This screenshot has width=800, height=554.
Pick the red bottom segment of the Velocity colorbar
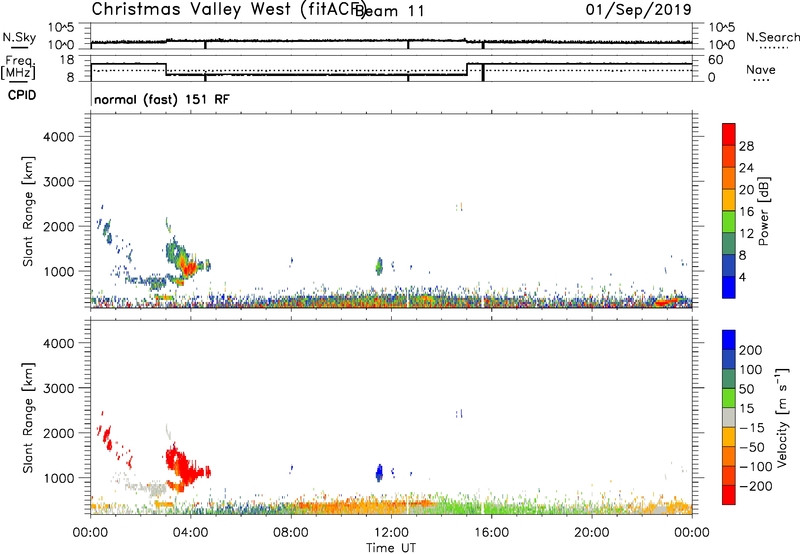pos(729,495)
